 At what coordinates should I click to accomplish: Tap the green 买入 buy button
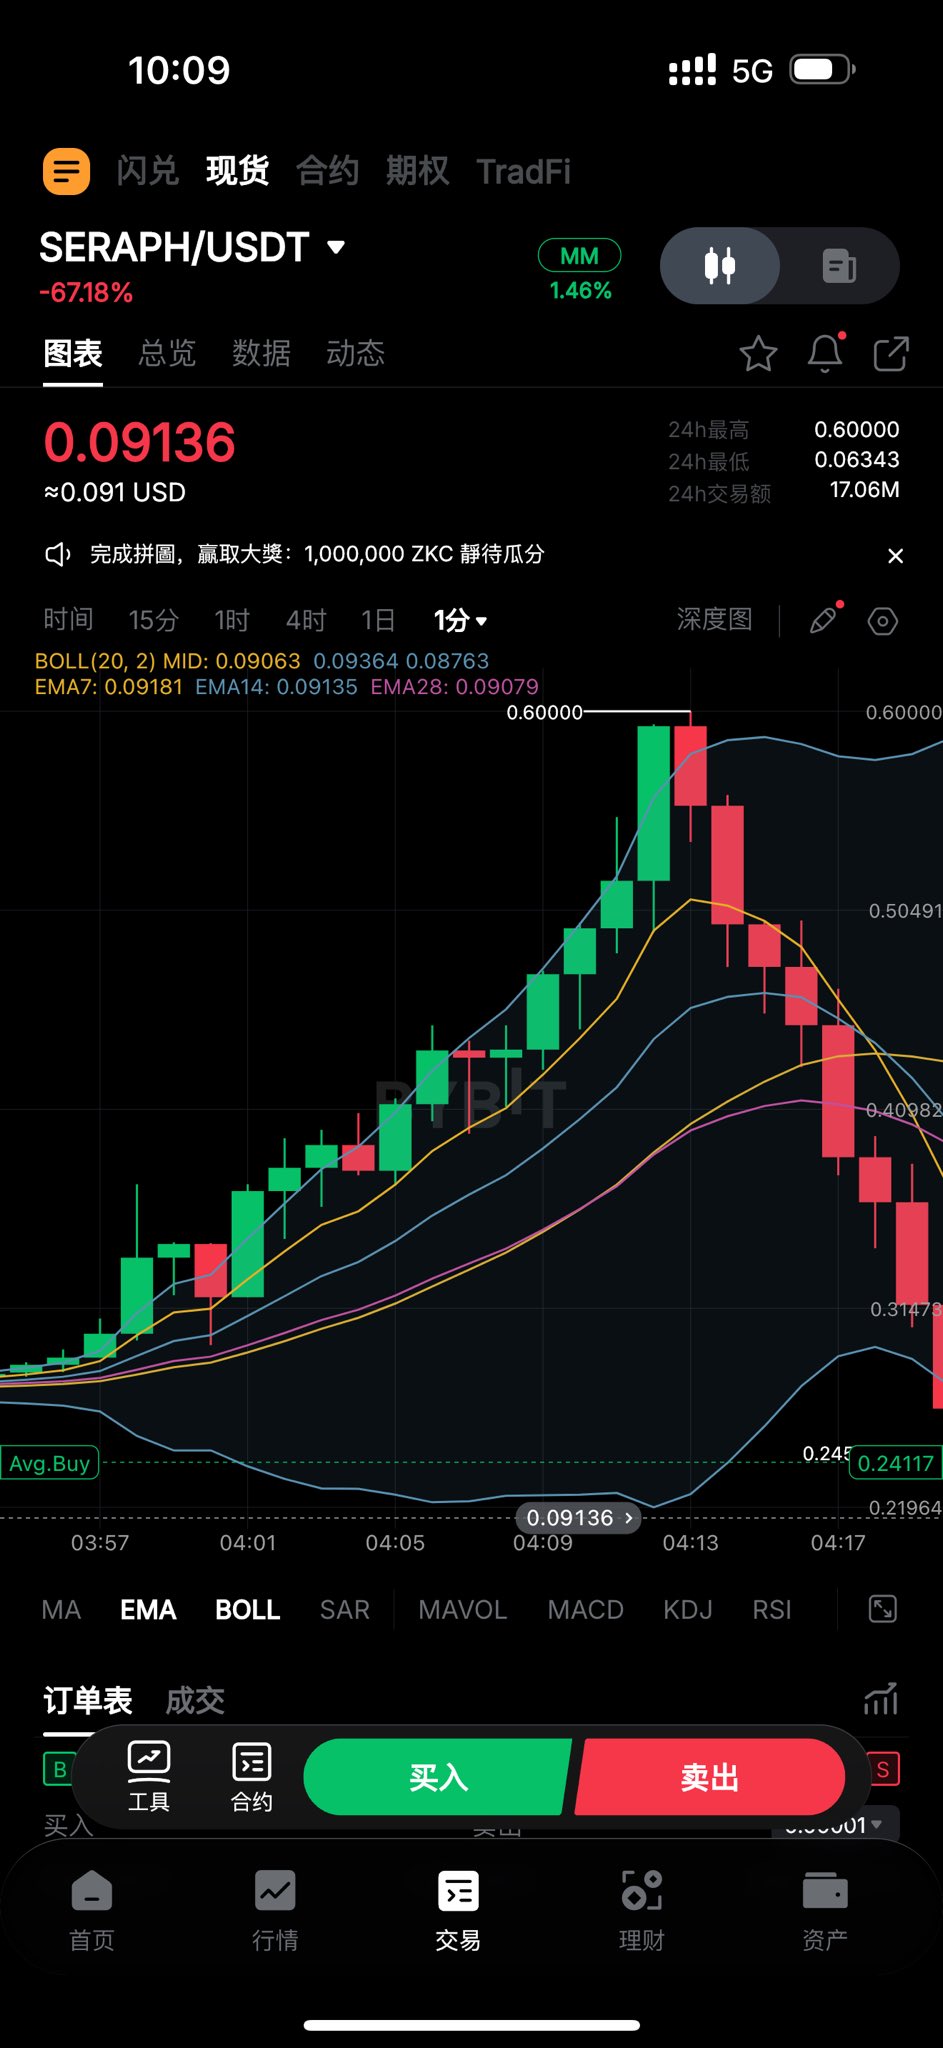437,1777
